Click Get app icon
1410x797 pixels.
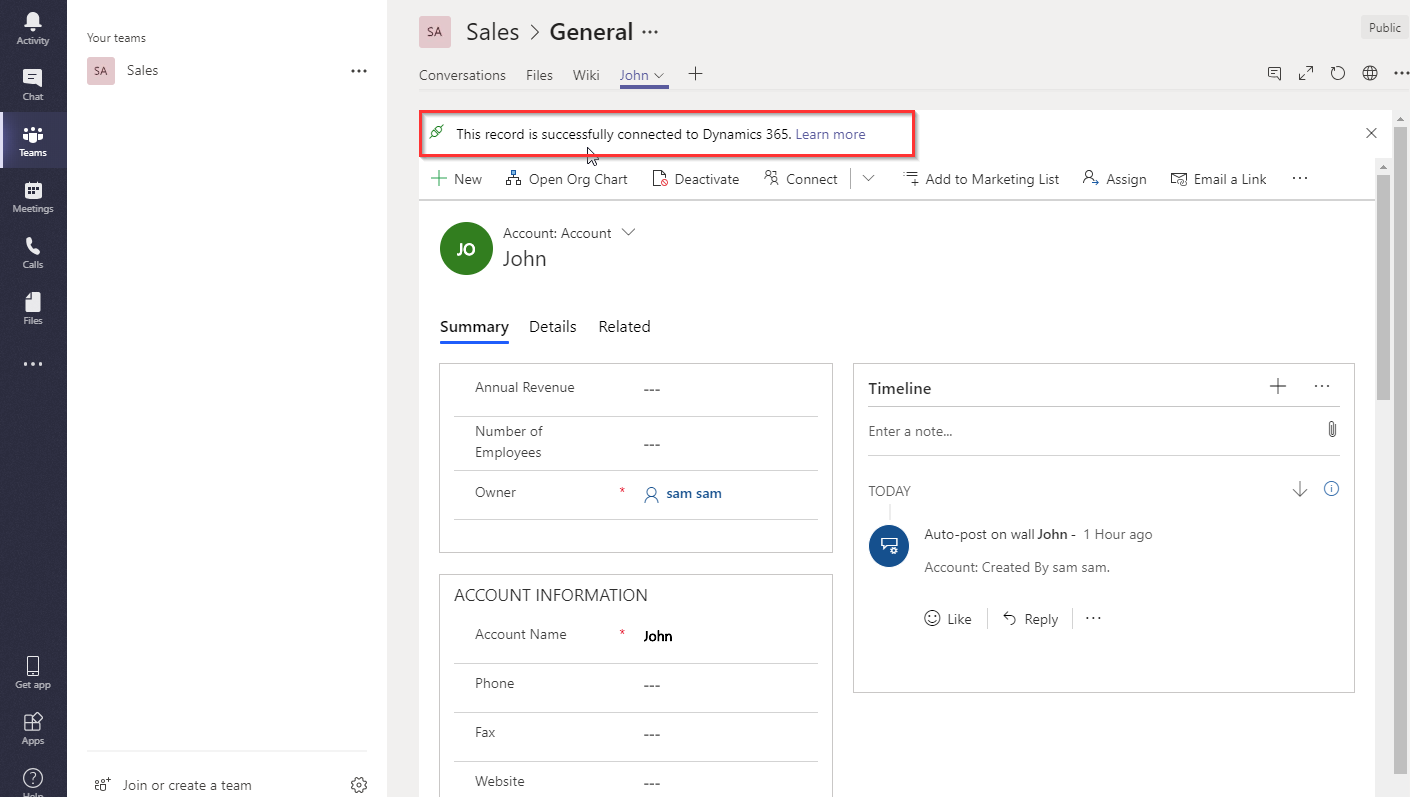[x=33, y=672]
